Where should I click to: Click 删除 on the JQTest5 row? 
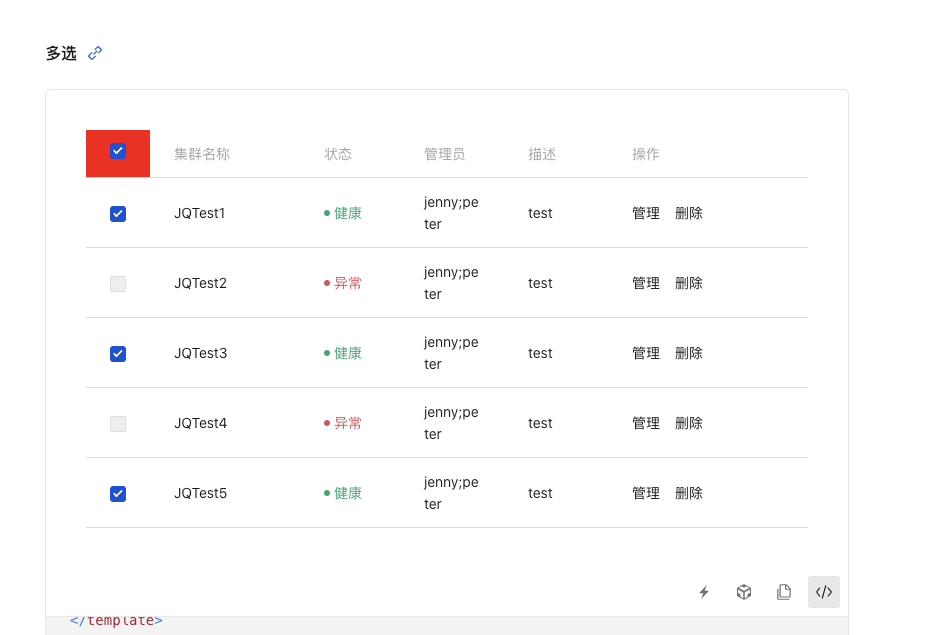pyautogui.click(x=688, y=493)
